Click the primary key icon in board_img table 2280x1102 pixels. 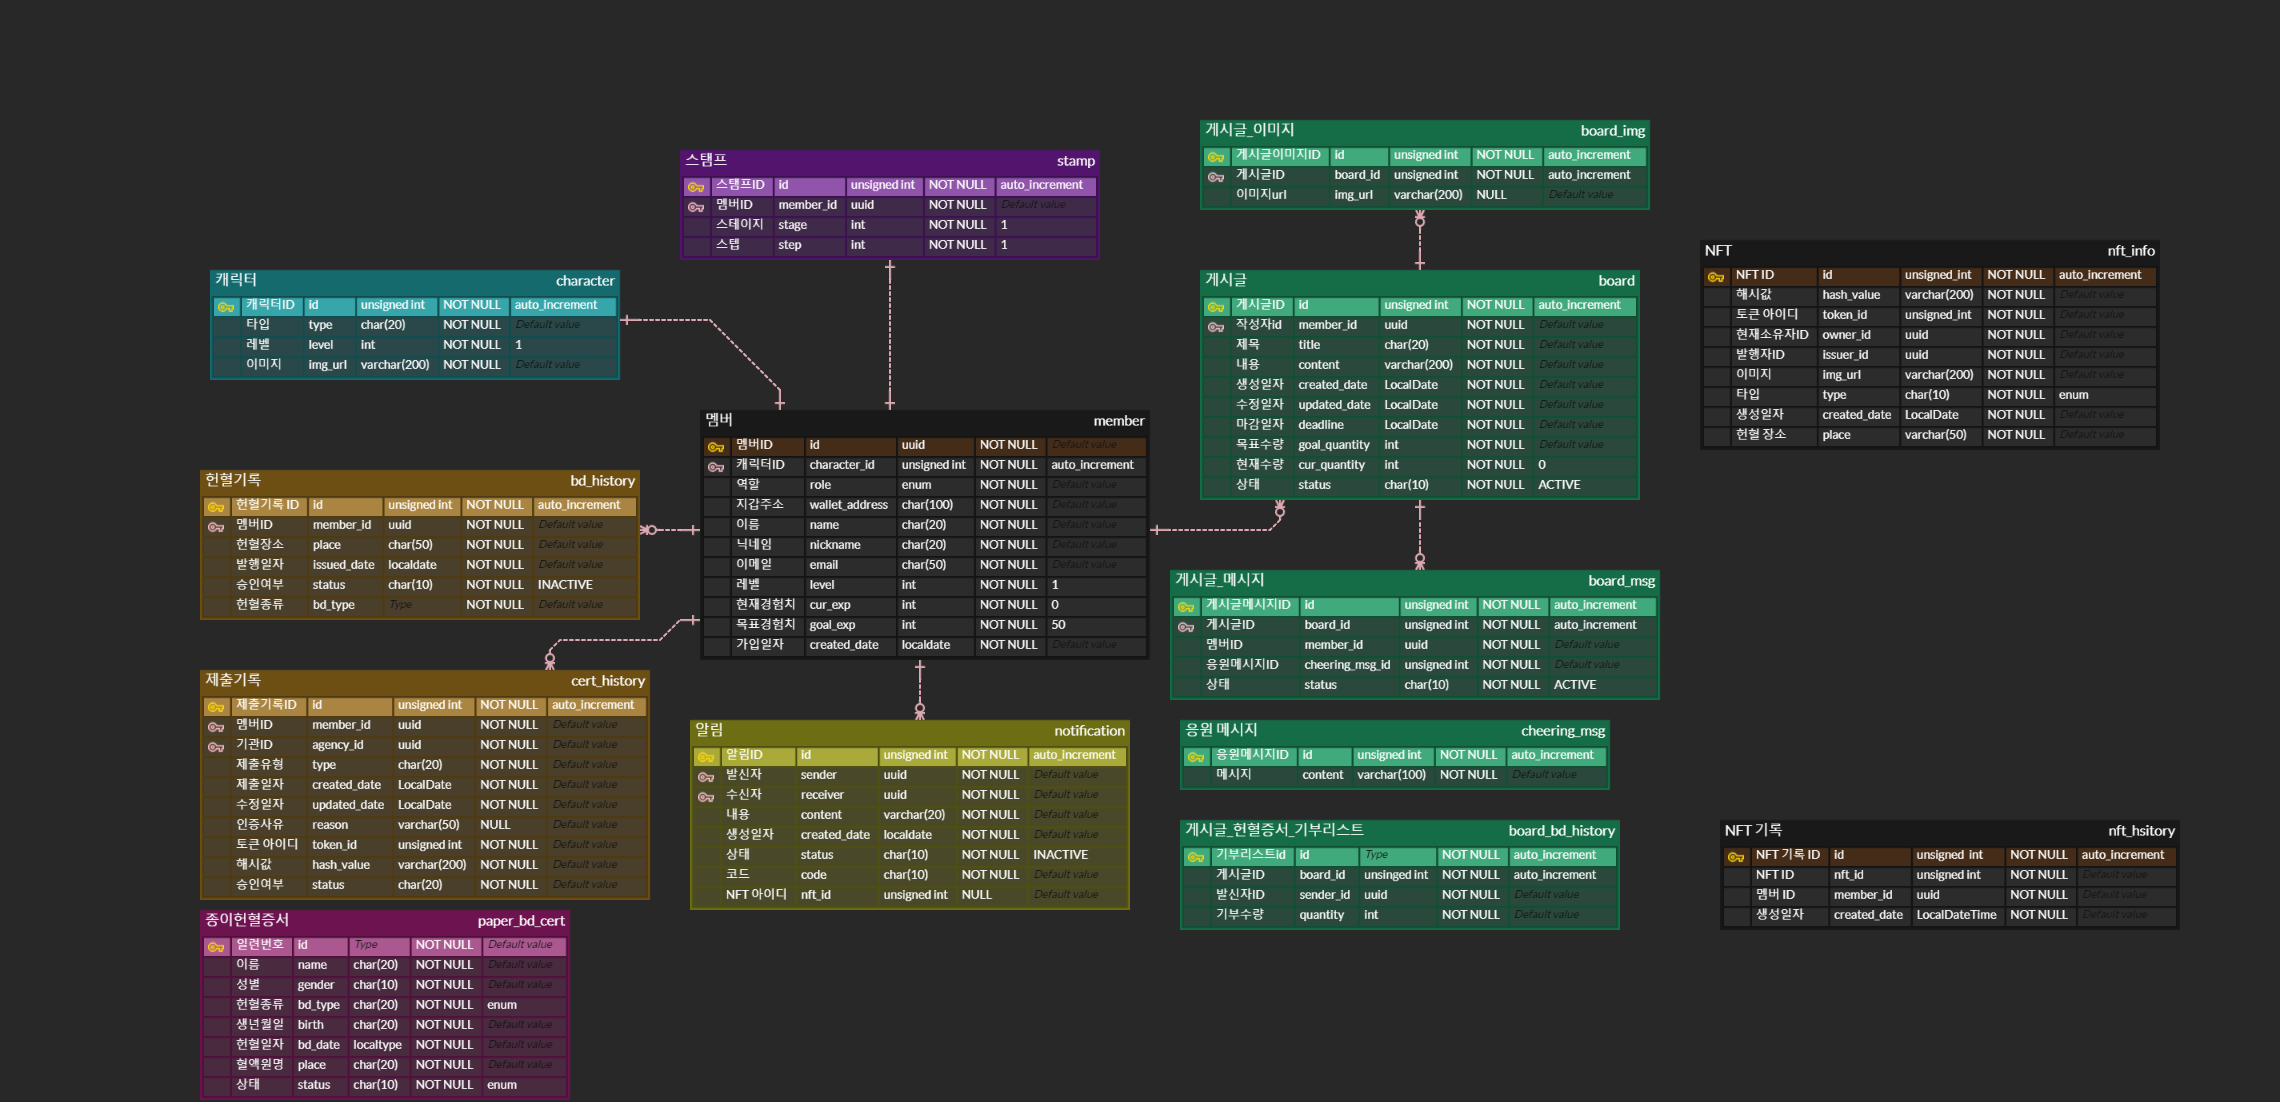pyautogui.click(x=1215, y=157)
